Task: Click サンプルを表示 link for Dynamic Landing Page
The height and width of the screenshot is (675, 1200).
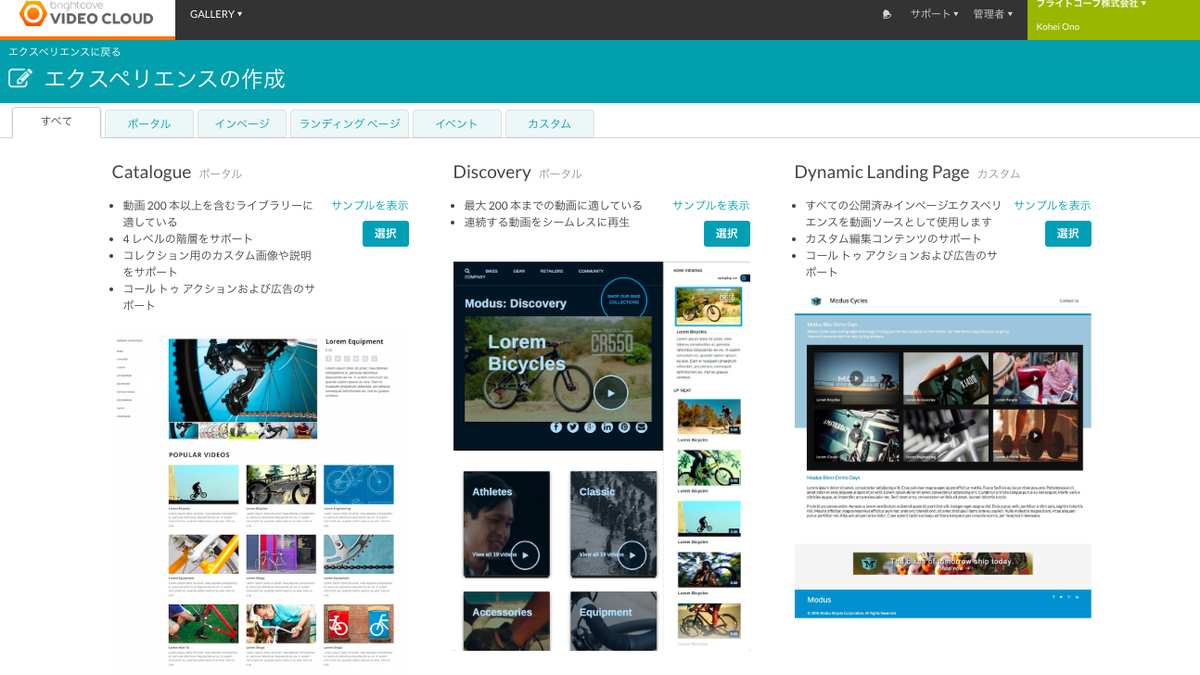Action: [x=1052, y=205]
